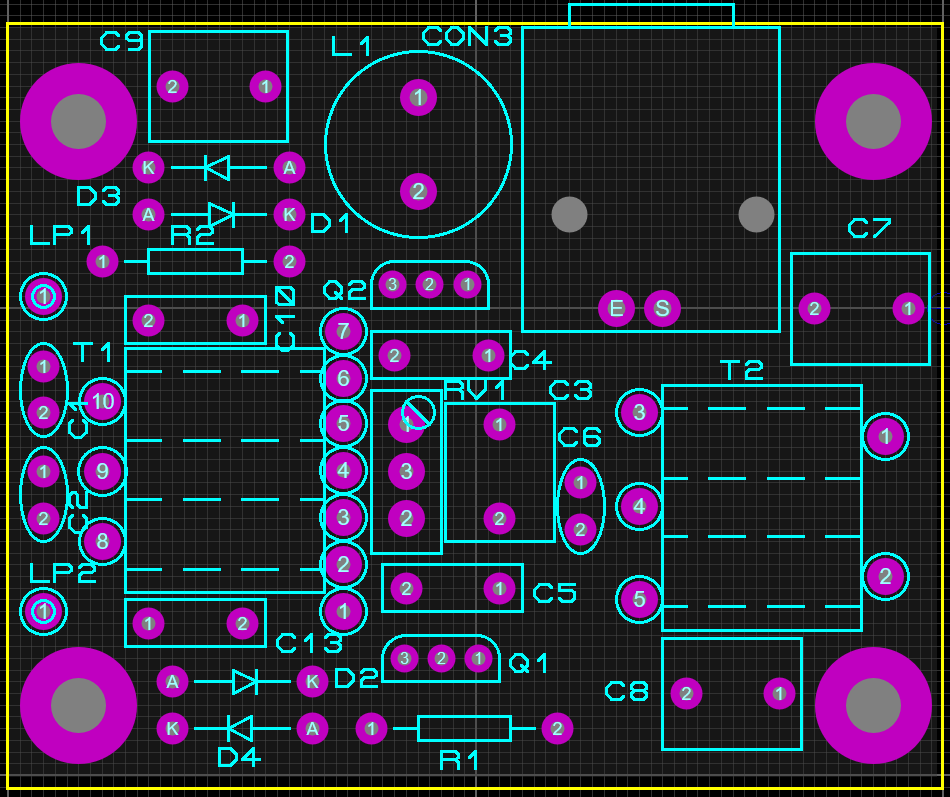Viewport: 950px width, 797px height.
Task: Click the RV1 trimmer adjustment screw symbol
Action: (x=419, y=411)
